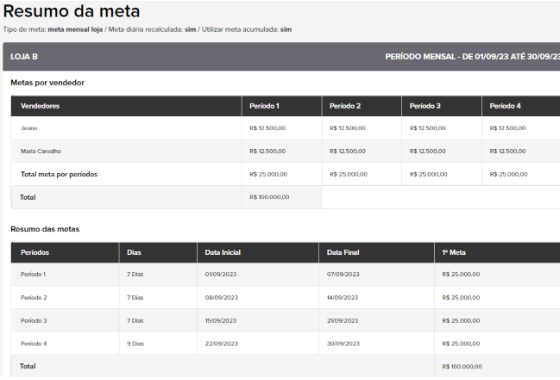Select the 'Período 3' row label in the summary table
560x380 pixels.
pyautogui.click(x=34, y=321)
